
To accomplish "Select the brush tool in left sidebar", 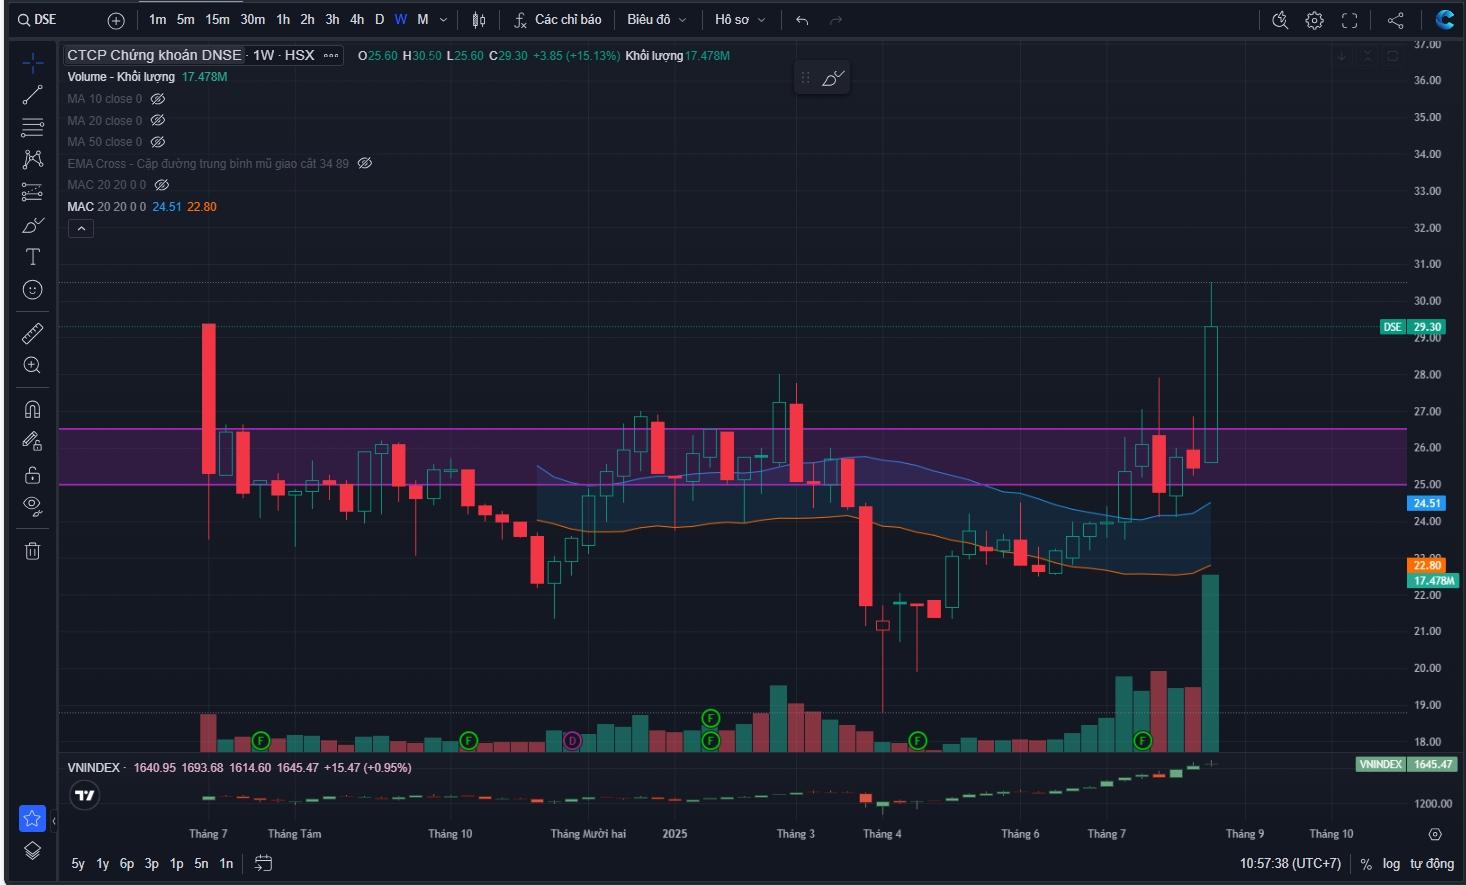I will [32, 225].
